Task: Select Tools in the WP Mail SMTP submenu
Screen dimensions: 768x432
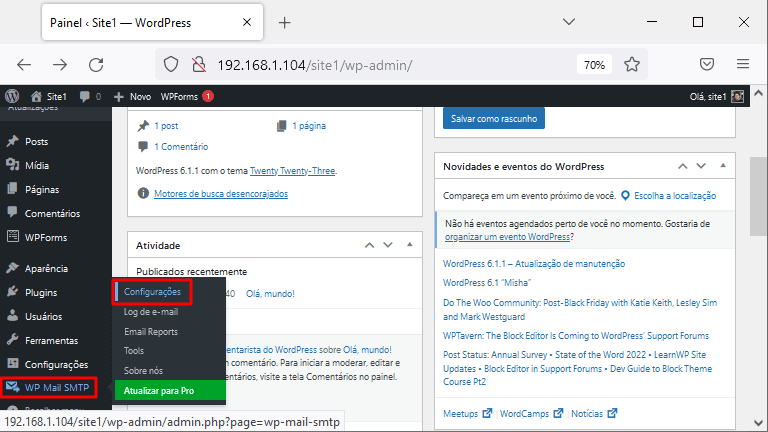Action: (x=134, y=351)
